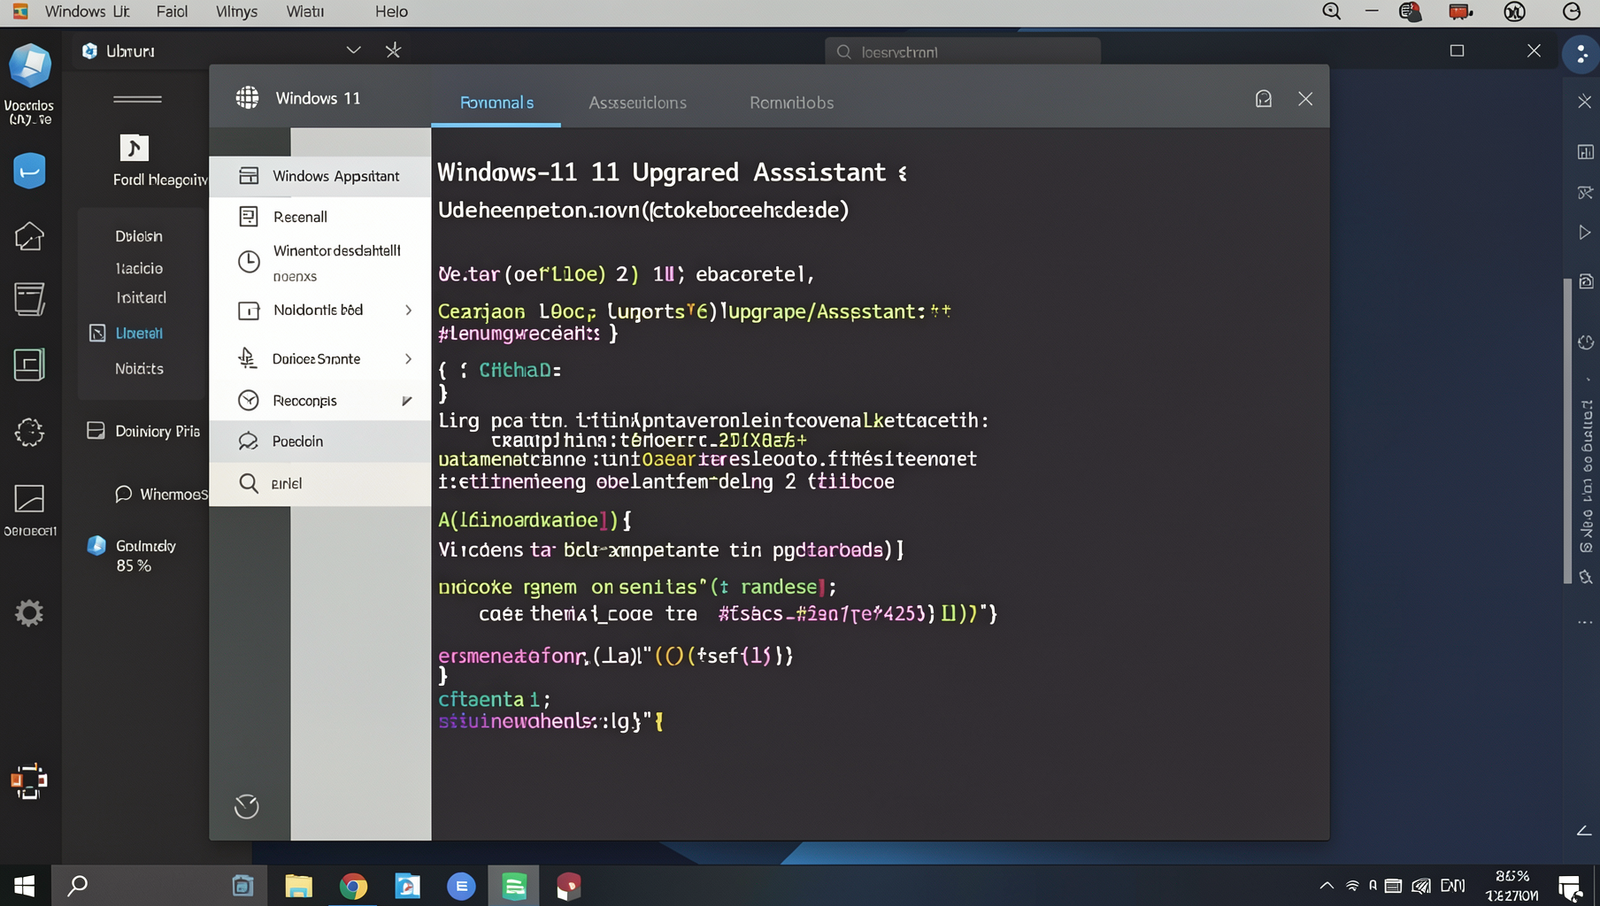Open the Faiol menu
Screen dimensions: 1600x906
click(x=172, y=12)
